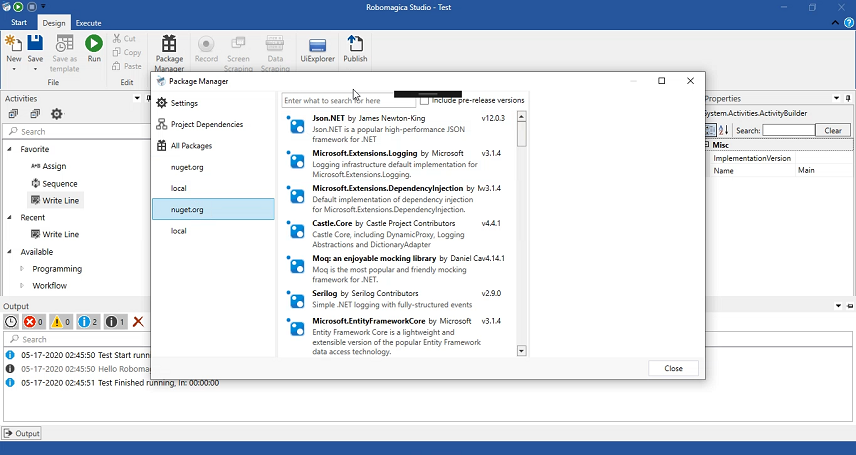Expand the Programming node
This screenshot has width=856, height=455.
[22, 269]
